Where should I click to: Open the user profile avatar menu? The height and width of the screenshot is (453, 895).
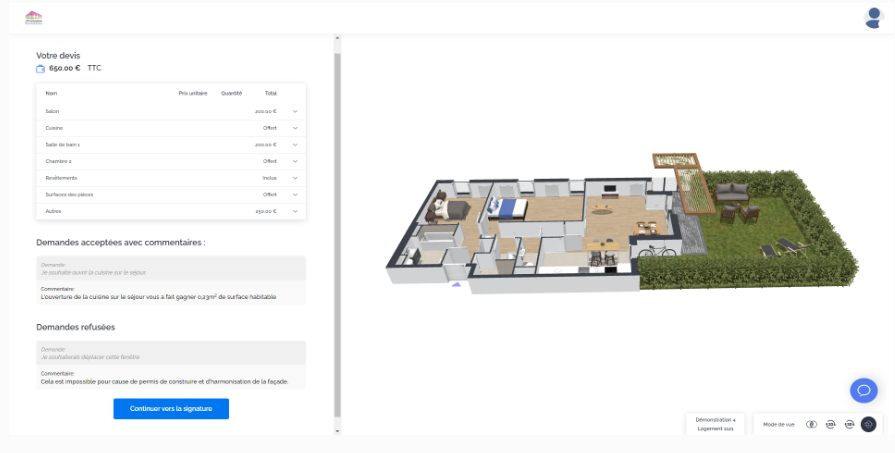[873, 18]
